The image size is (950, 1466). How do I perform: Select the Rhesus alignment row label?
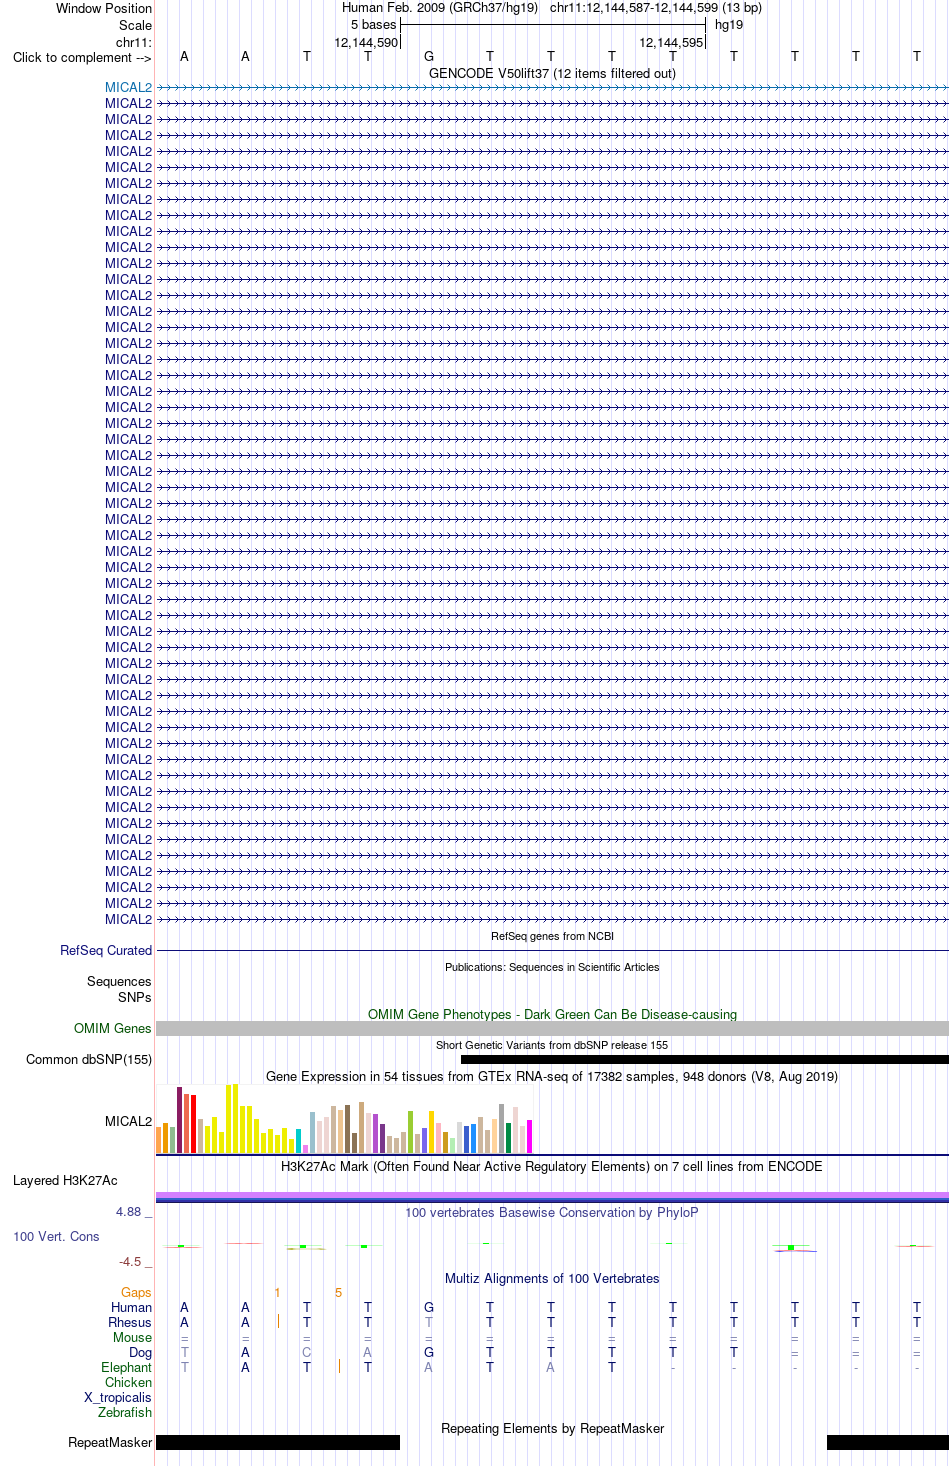point(130,1322)
